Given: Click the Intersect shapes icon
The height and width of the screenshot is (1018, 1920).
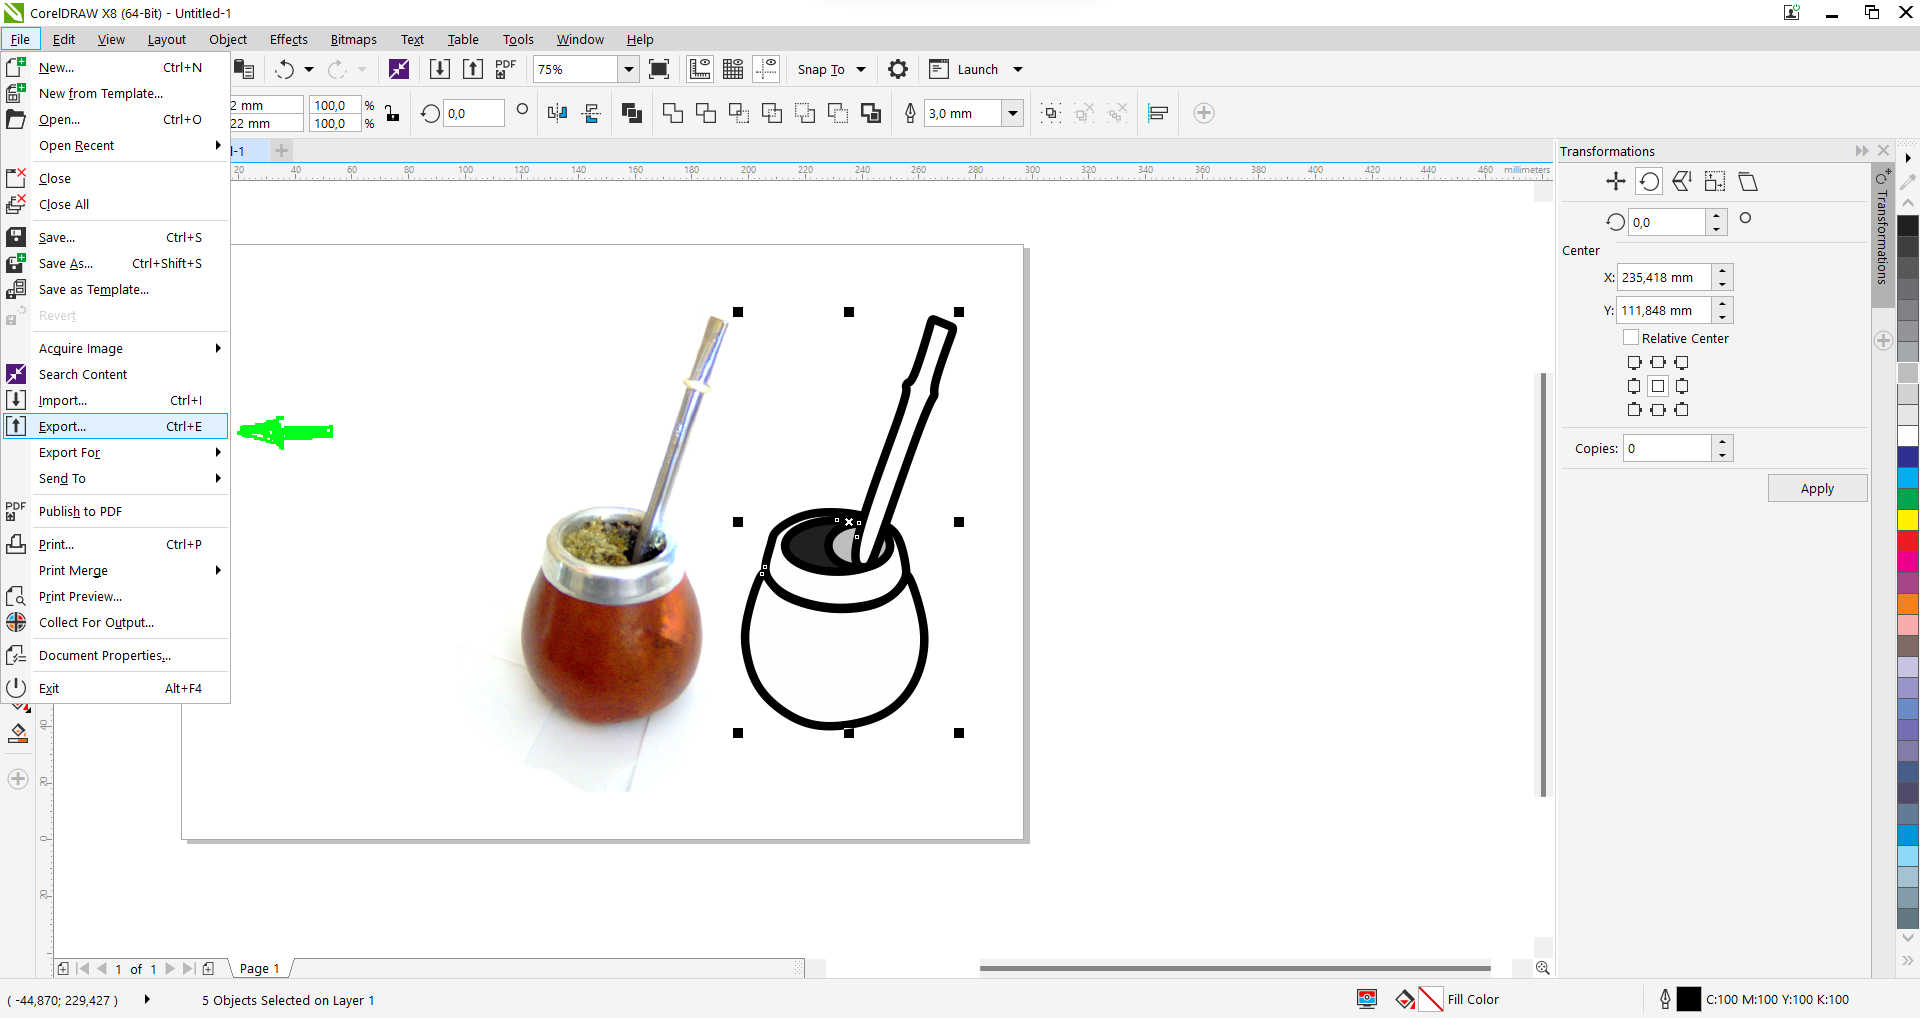Looking at the screenshot, I should 739,113.
